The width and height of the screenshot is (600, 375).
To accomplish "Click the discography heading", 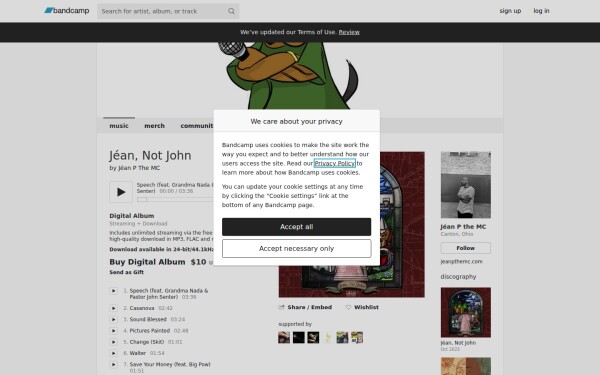I will tap(458, 277).
